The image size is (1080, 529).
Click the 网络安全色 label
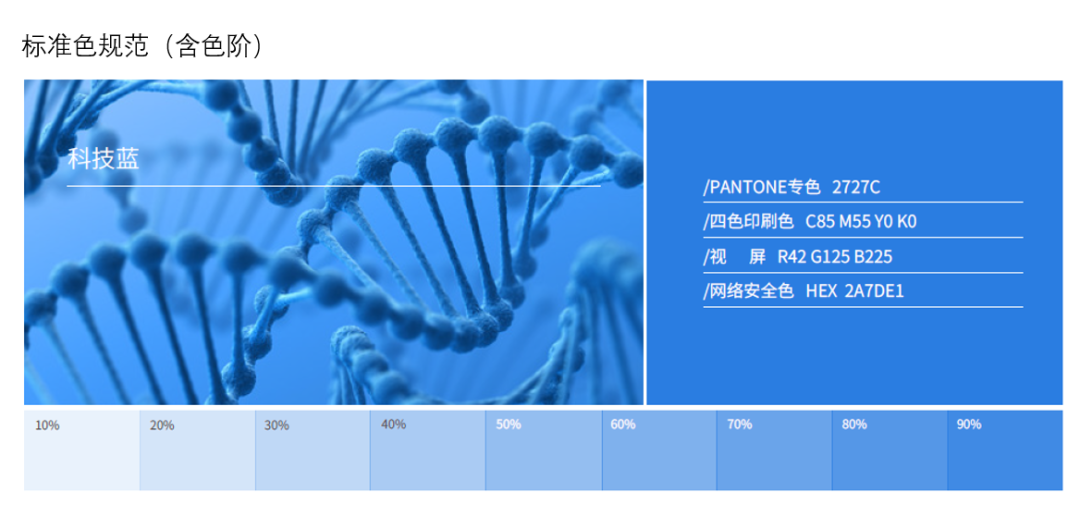point(749,291)
